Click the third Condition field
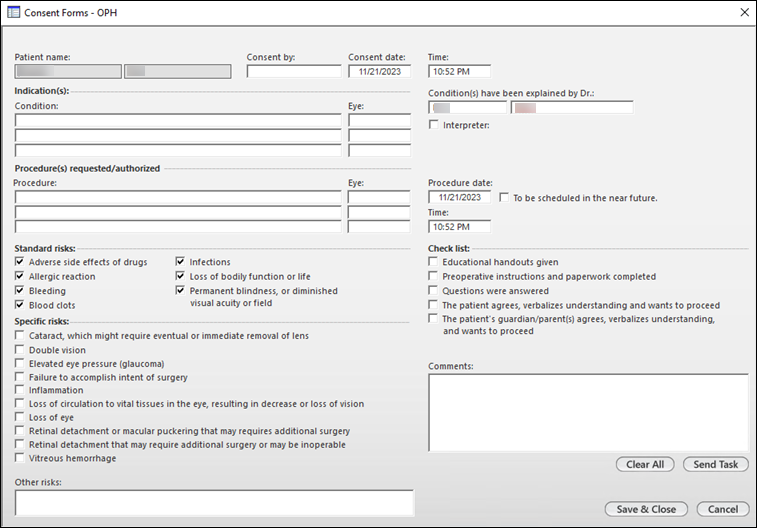The height and width of the screenshot is (528, 757). coord(178,150)
